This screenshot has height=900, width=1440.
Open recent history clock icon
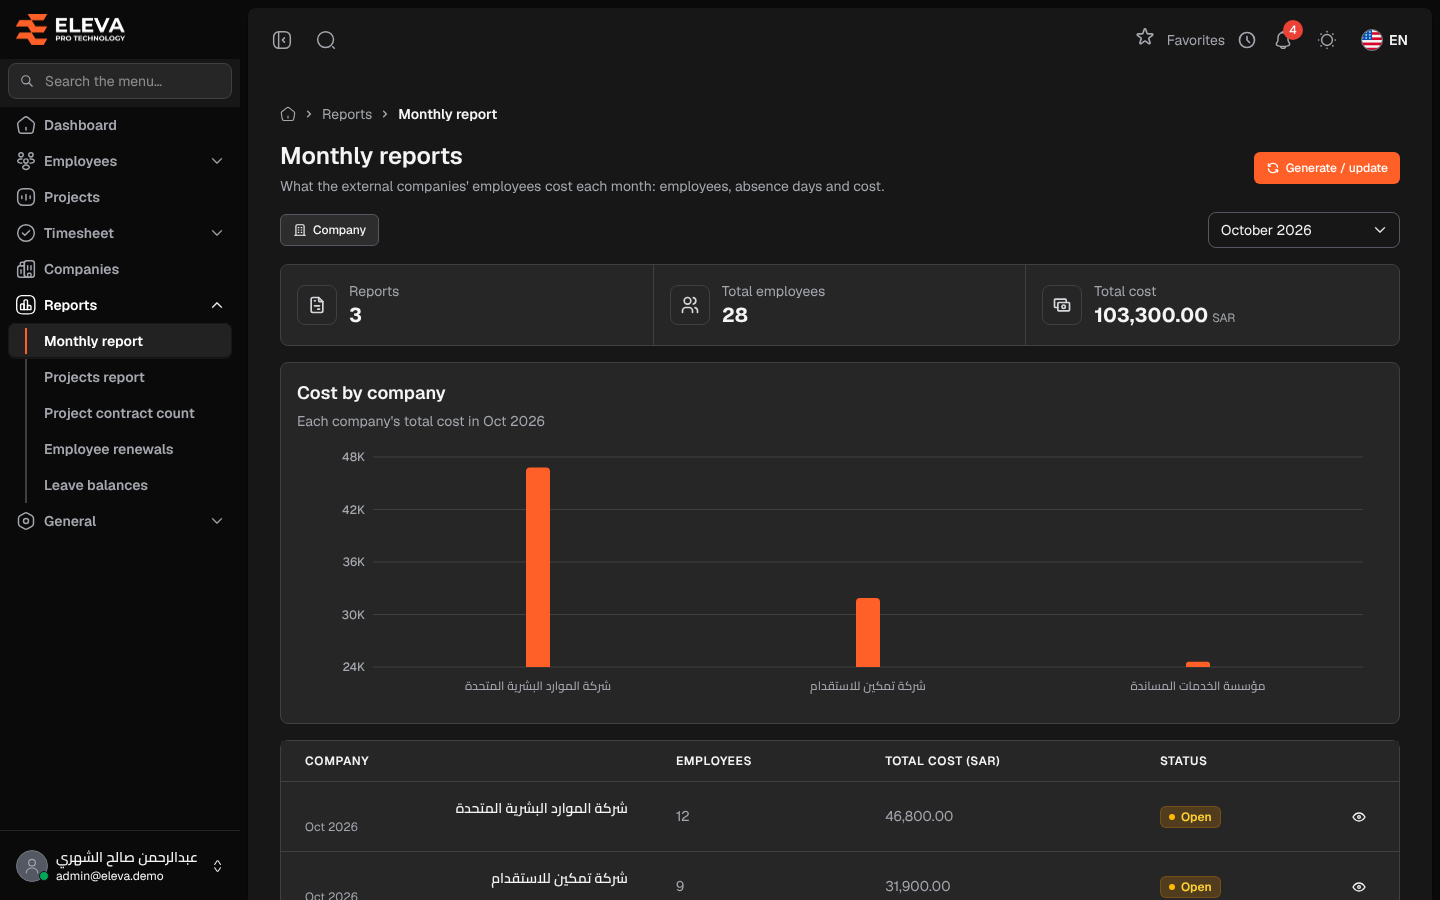click(1247, 40)
